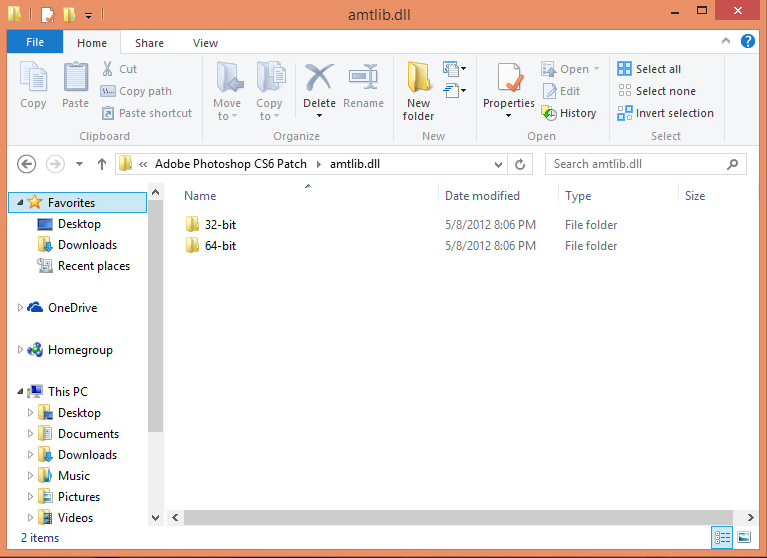Click Invert selection
Screen dimensions: 767x558
pyautogui.click(x=665, y=113)
